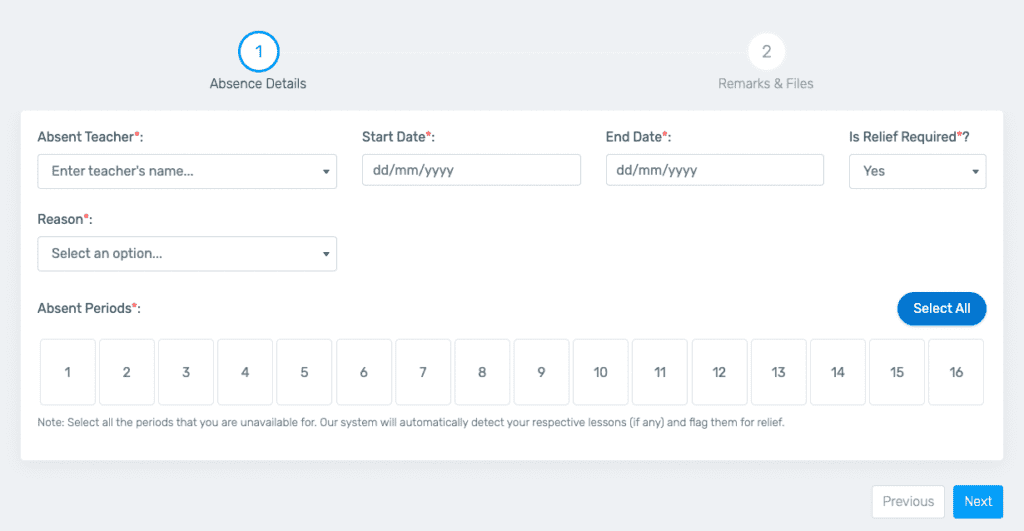
Task: Toggle absent period 9
Action: tap(541, 372)
